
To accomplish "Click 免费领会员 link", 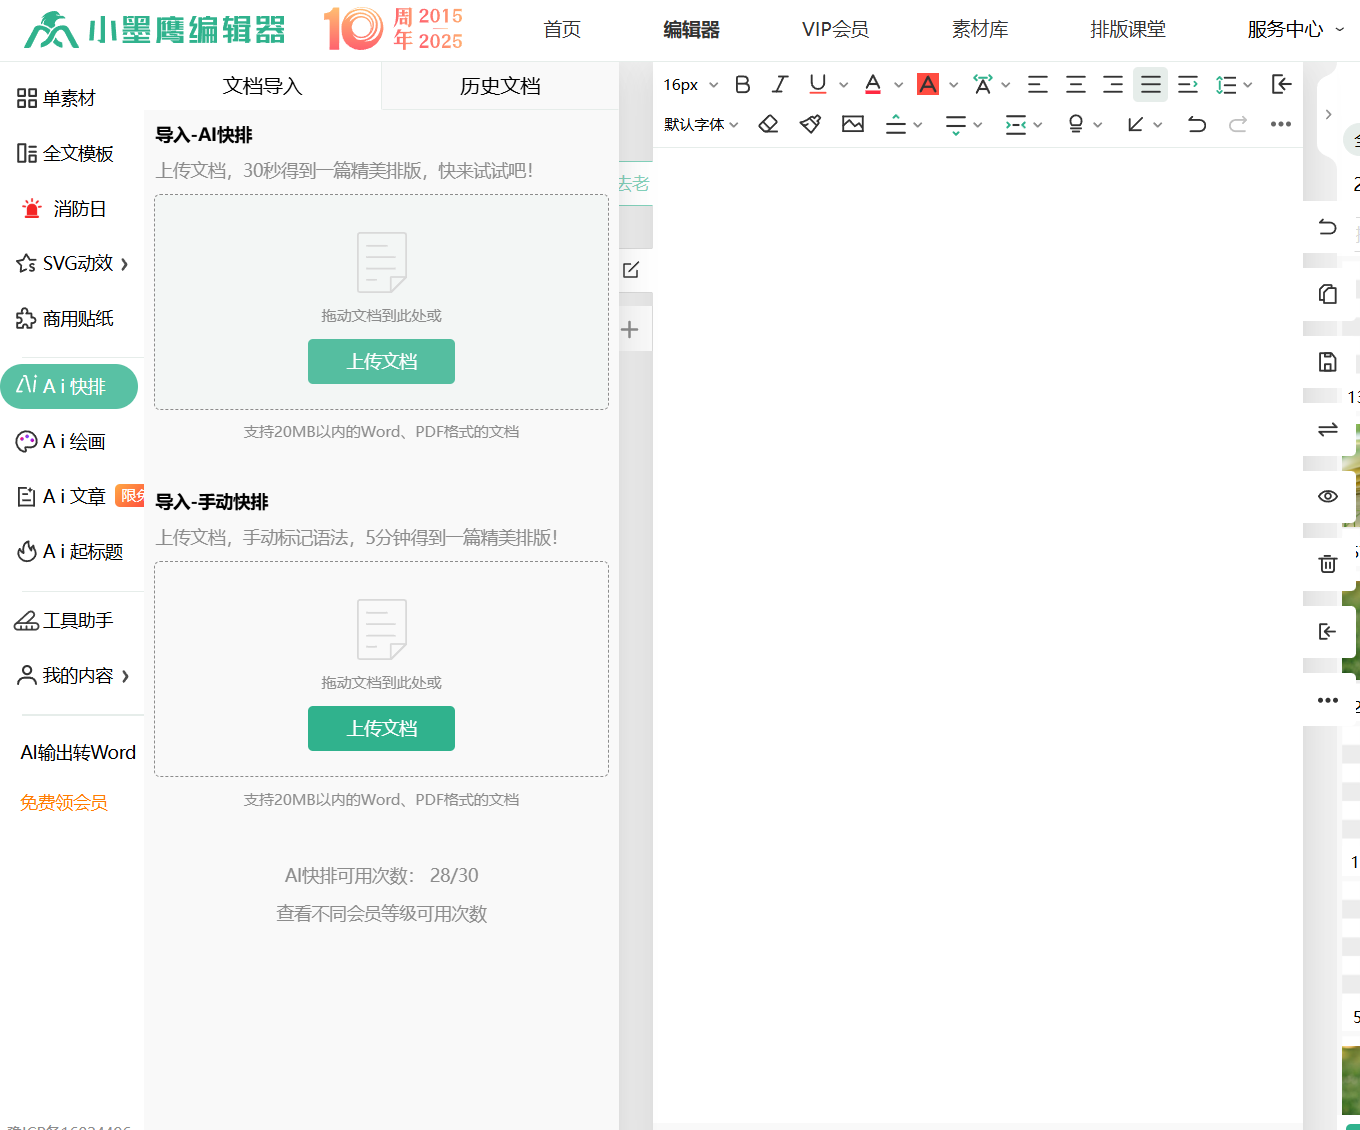I will (x=64, y=803).
